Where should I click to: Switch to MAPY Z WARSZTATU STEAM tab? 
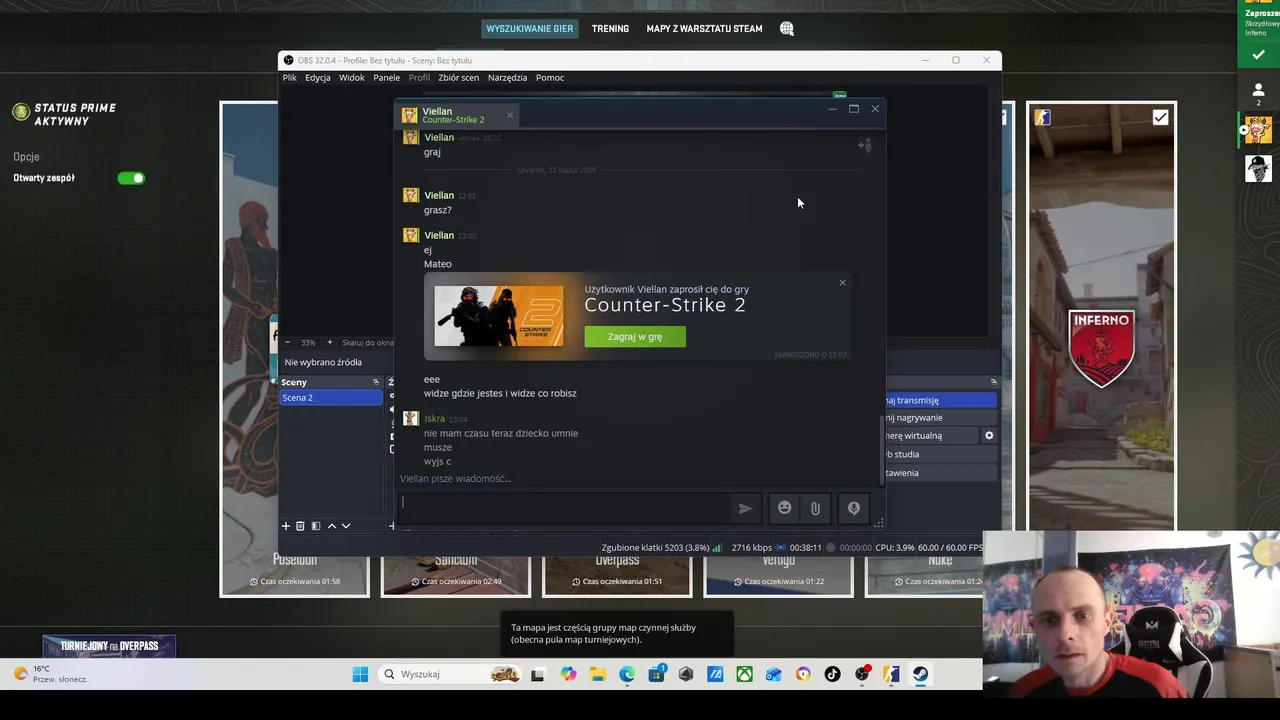pyautogui.click(x=704, y=29)
